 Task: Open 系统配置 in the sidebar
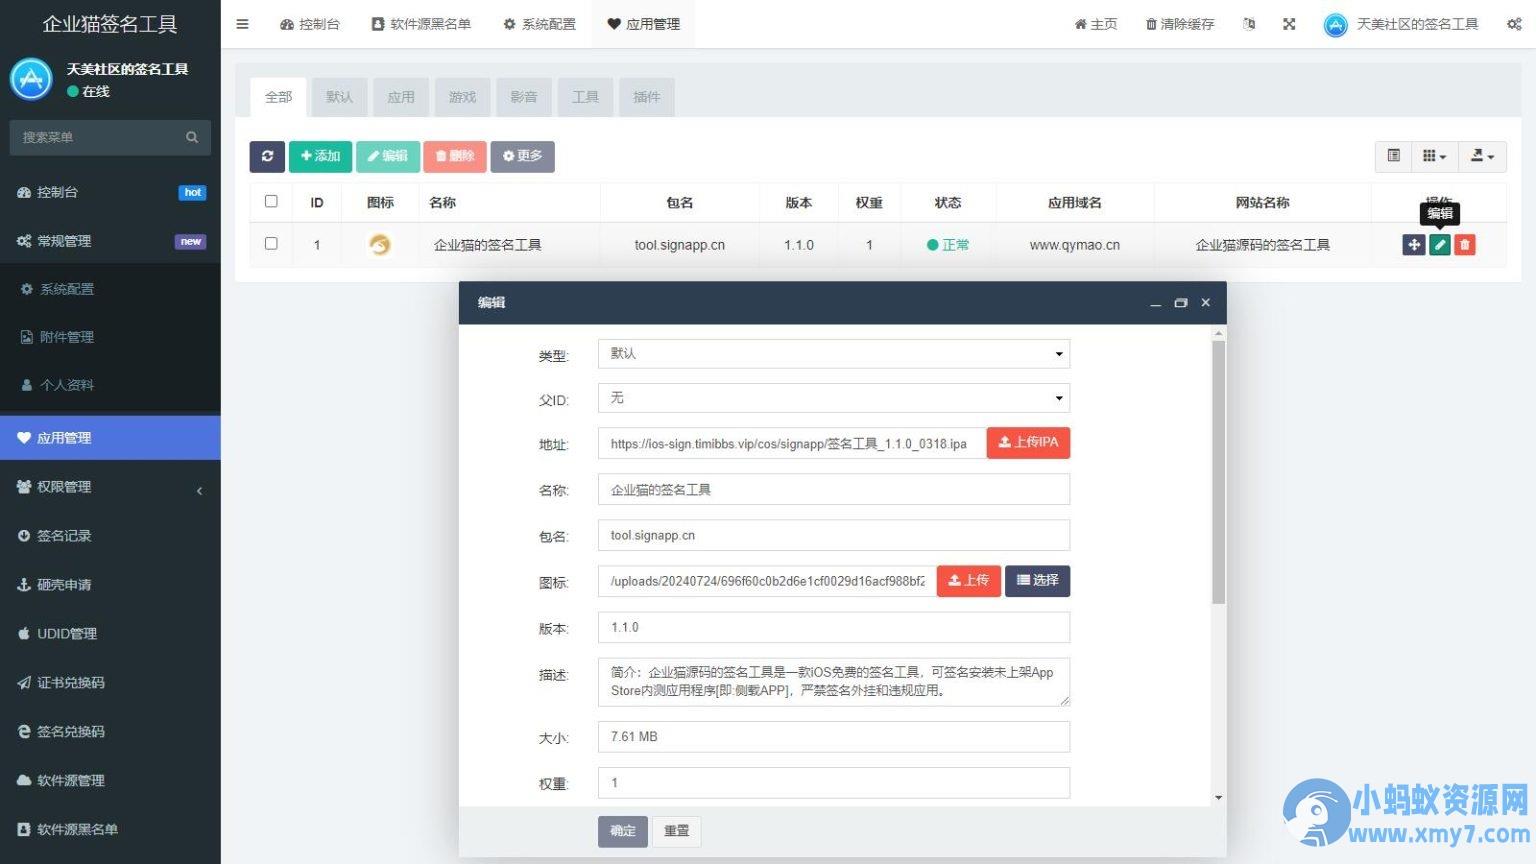click(x=110, y=289)
